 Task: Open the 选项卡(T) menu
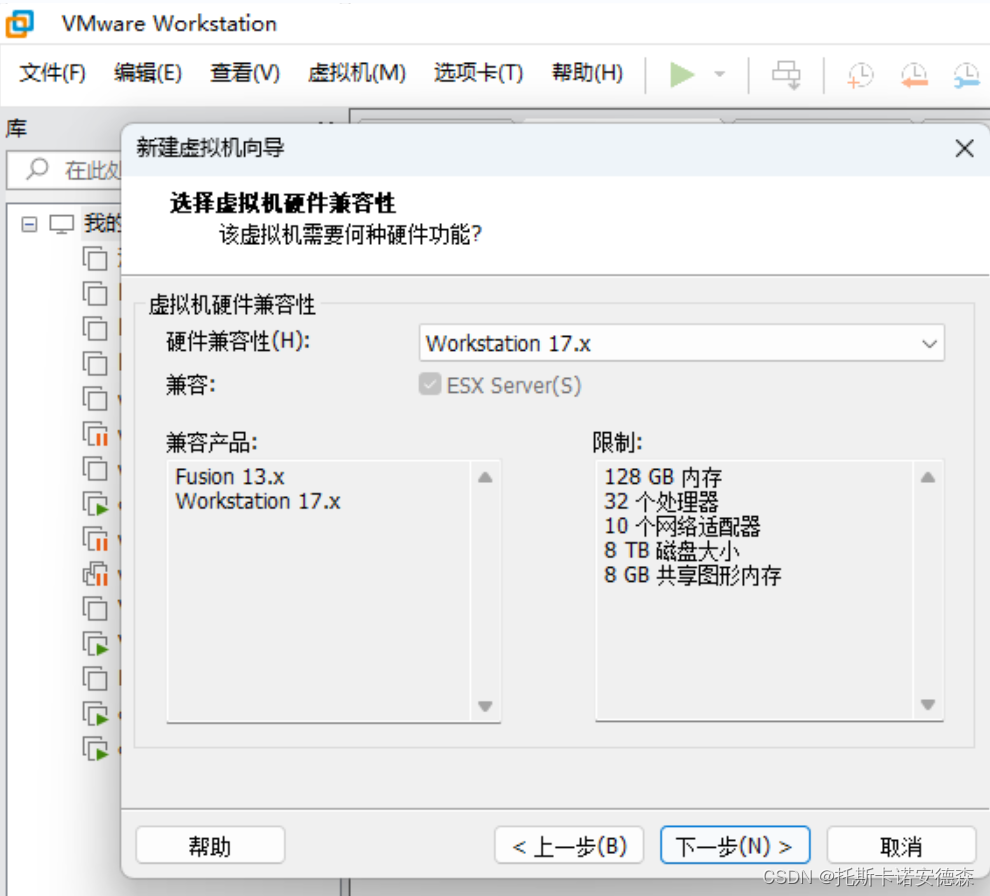pos(479,73)
